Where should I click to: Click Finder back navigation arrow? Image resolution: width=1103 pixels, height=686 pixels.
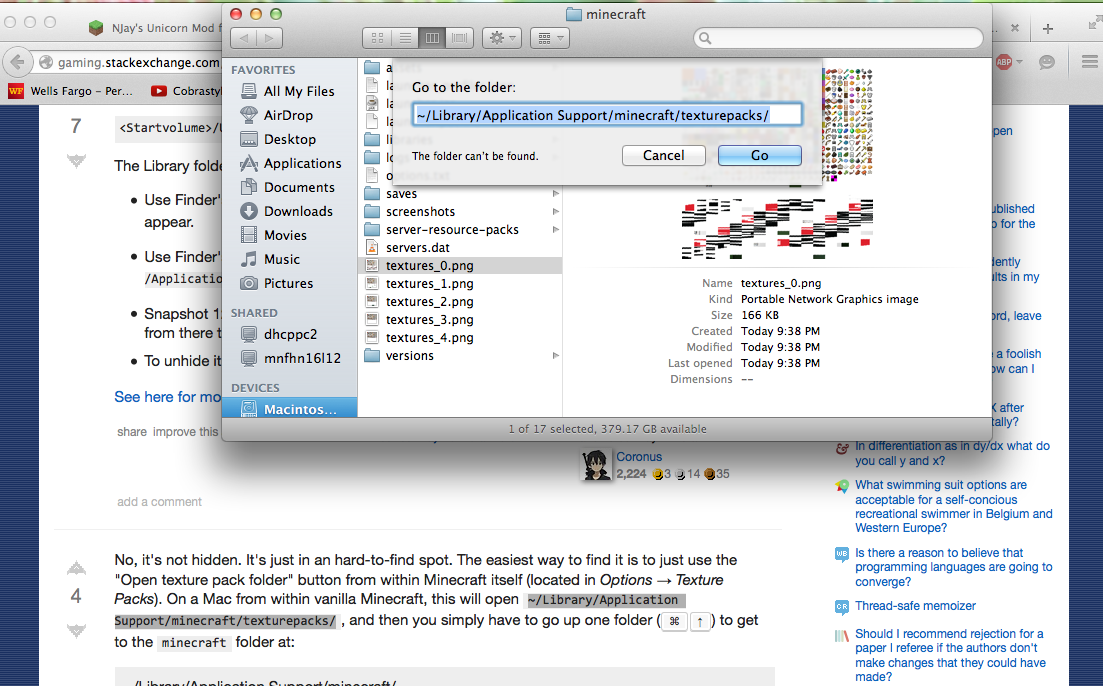[243, 38]
